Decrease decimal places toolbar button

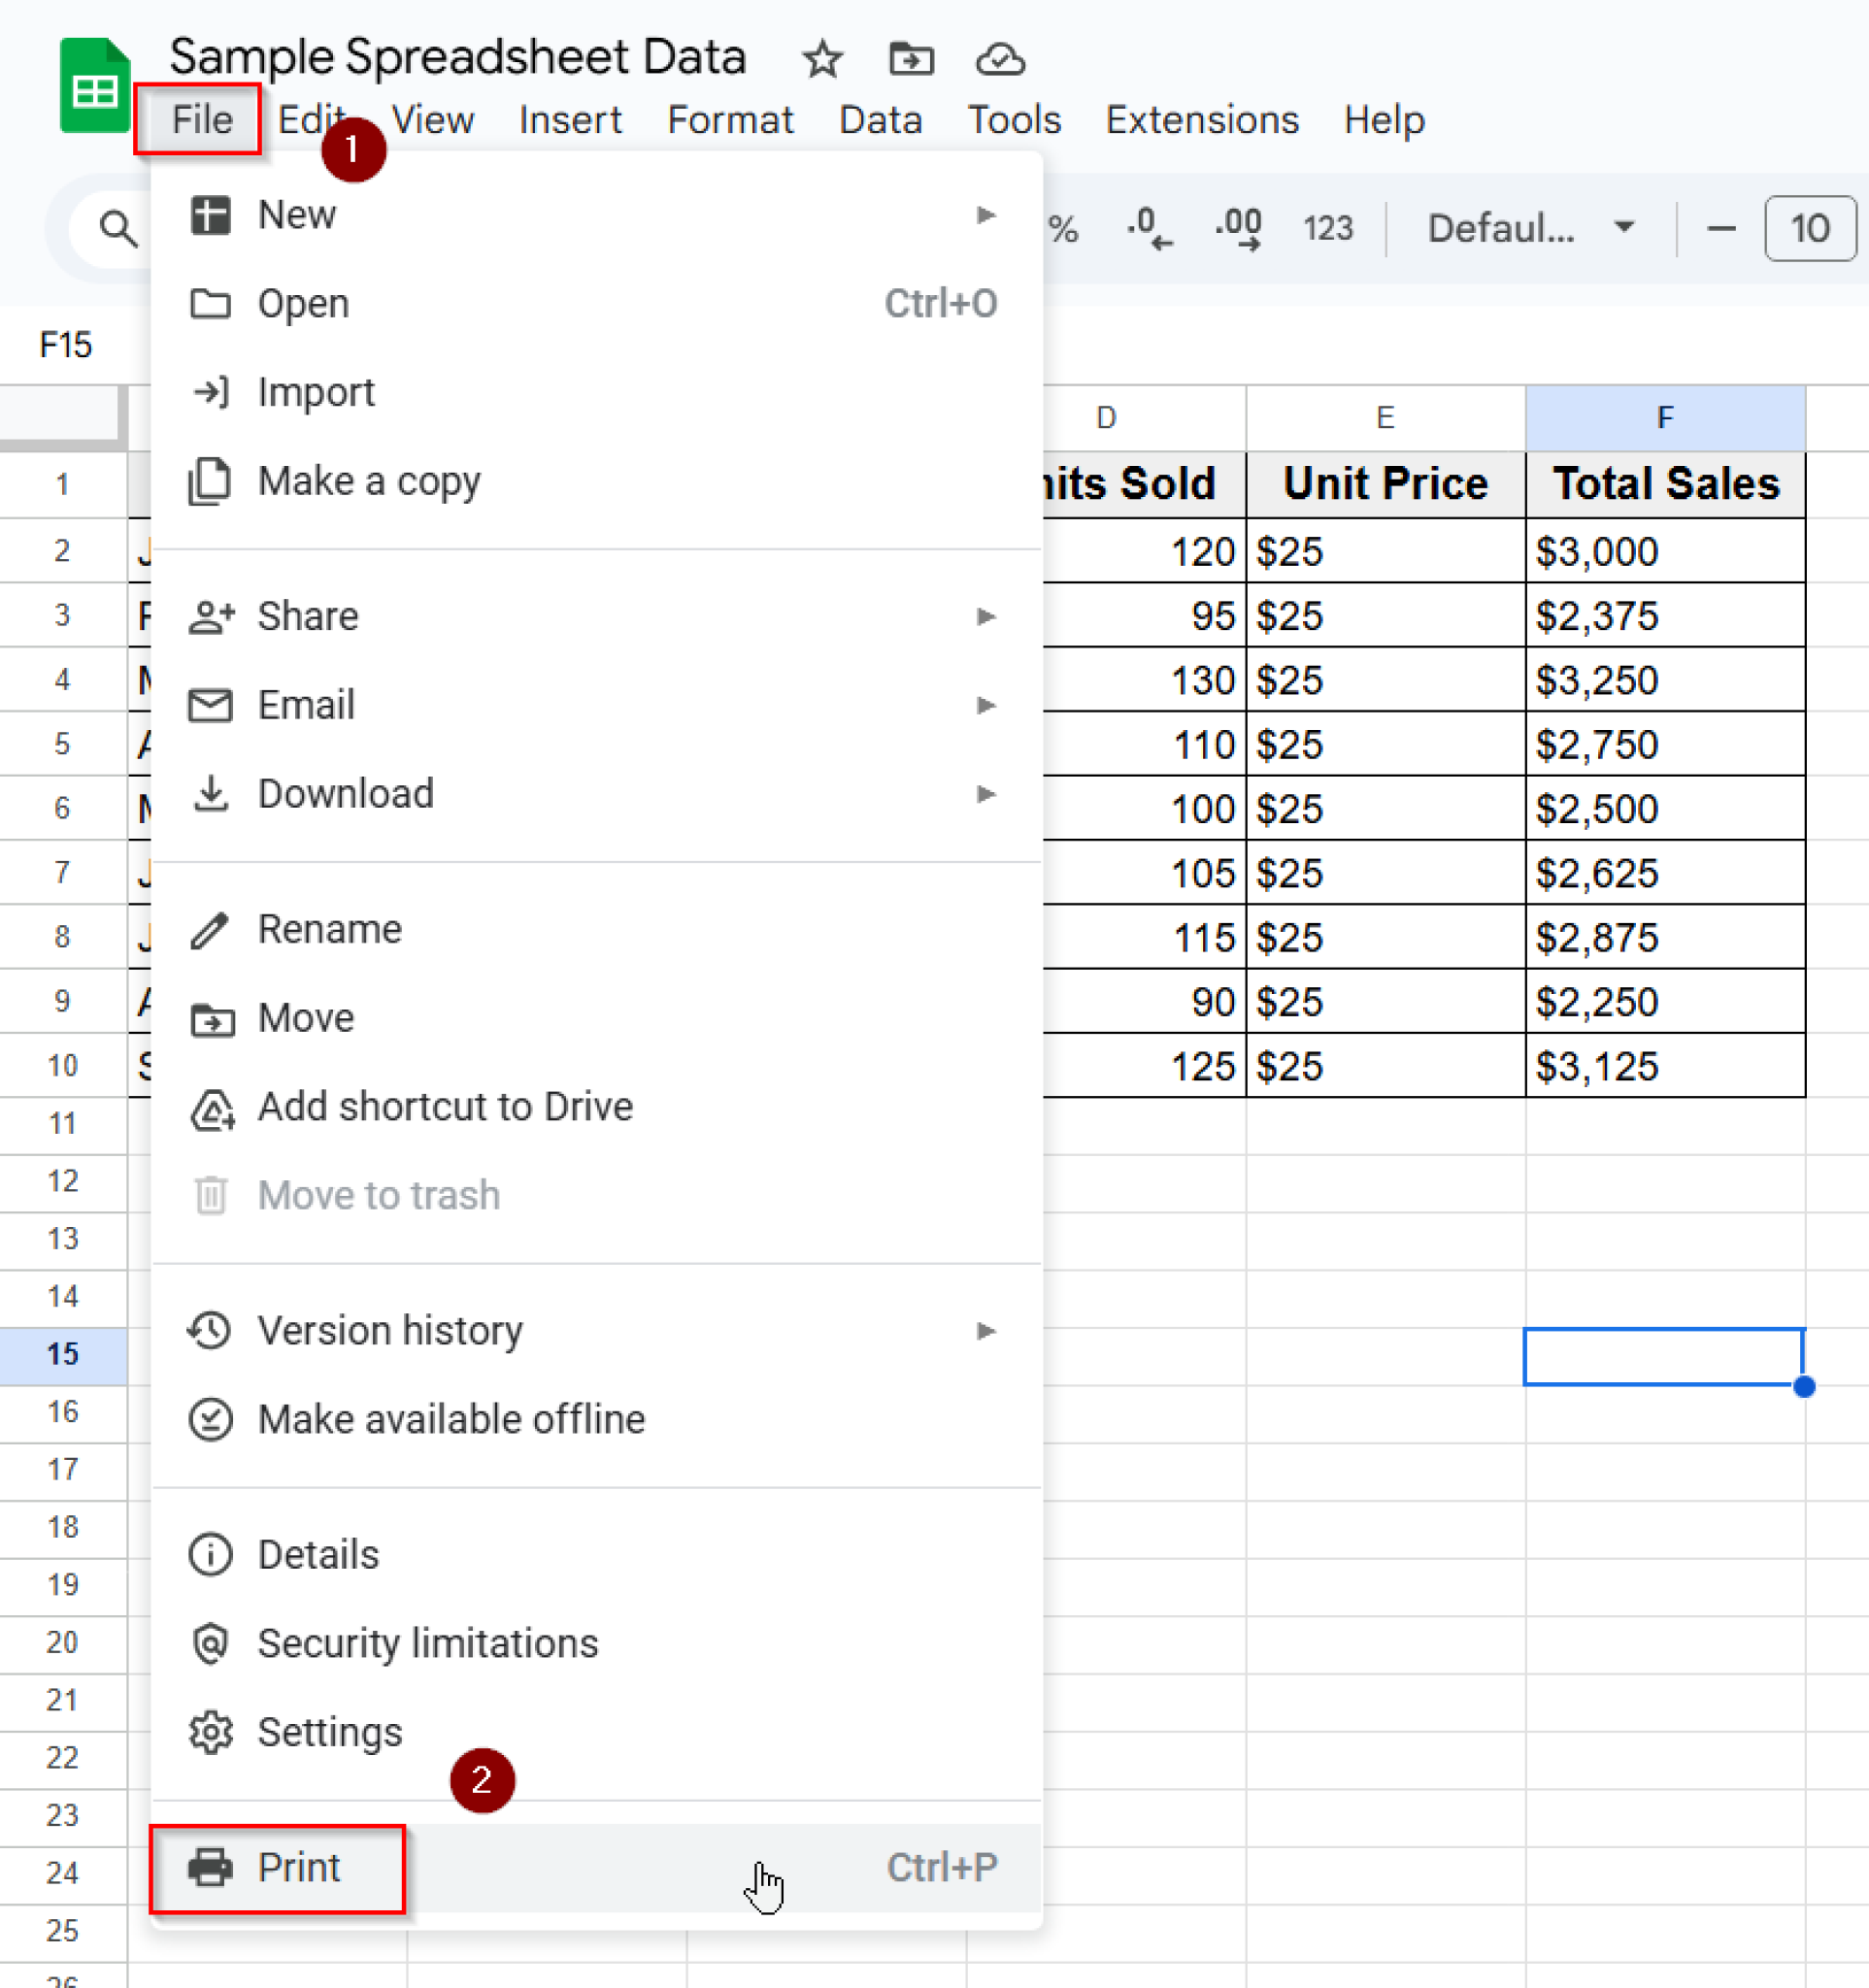point(1148,229)
